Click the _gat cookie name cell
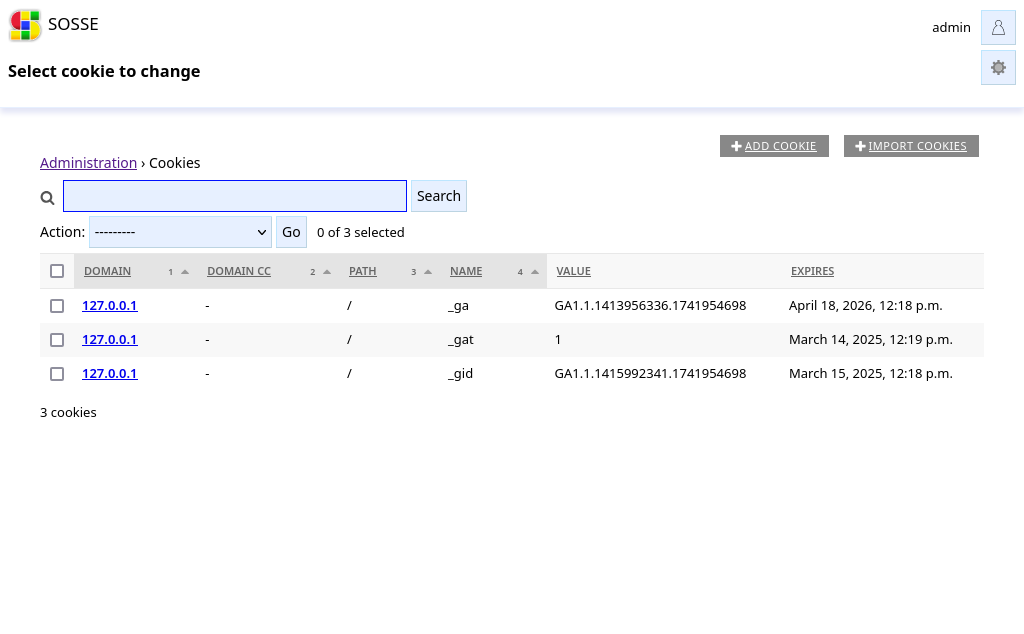 [x=461, y=340]
